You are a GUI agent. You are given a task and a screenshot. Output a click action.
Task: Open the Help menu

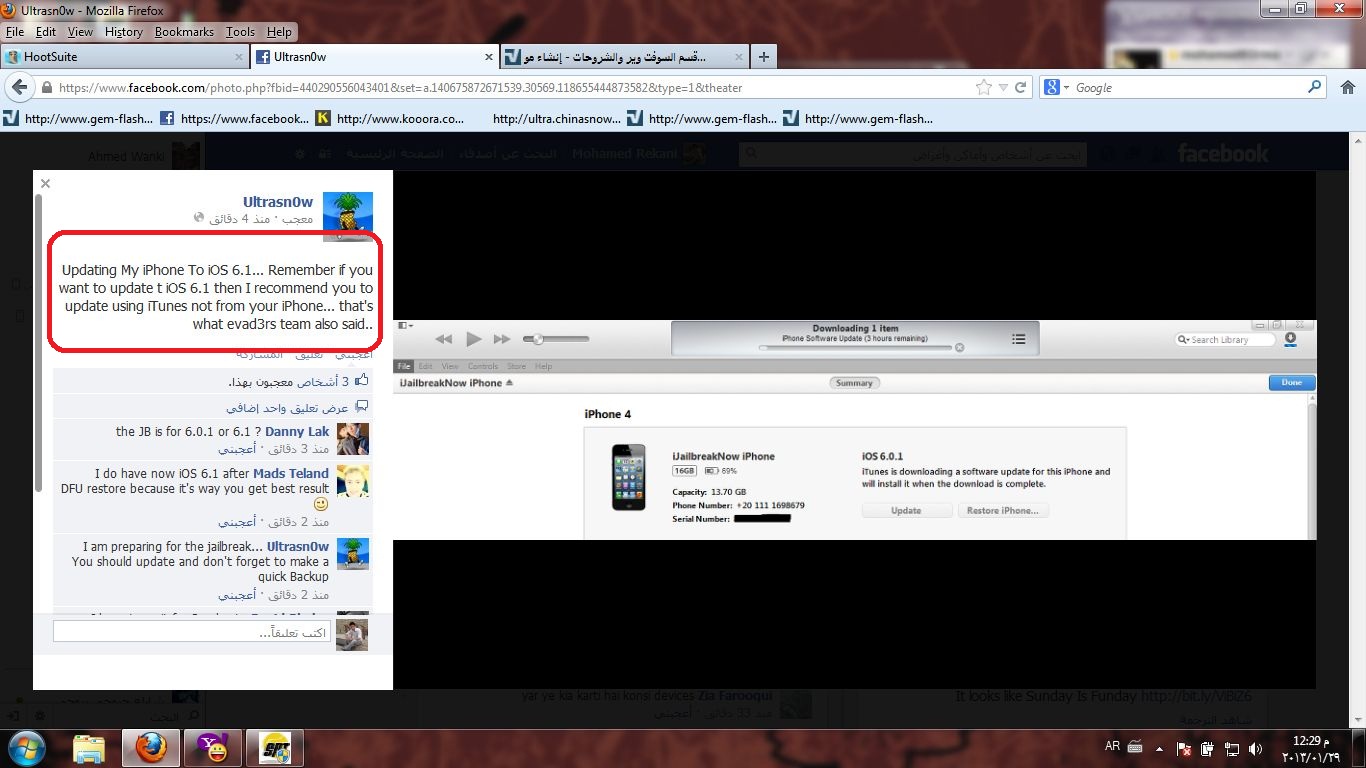click(280, 32)
